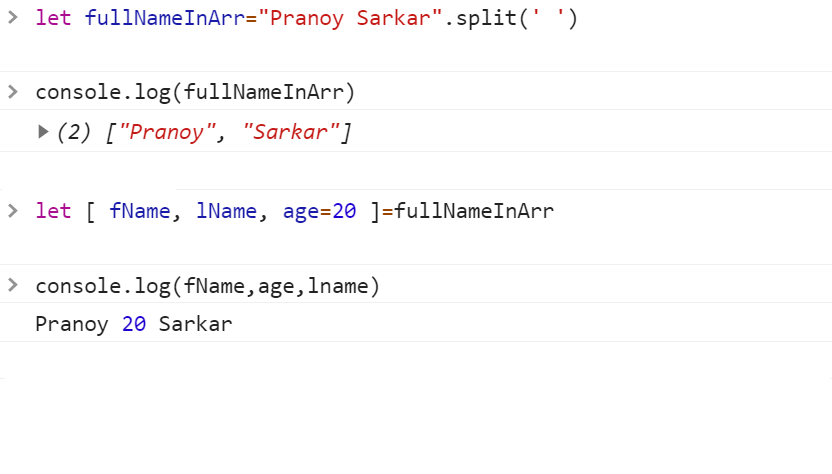Viewport: 832px width, 474px height.
Task: Click the age=20 default value text
Action: tap(319, 211)
